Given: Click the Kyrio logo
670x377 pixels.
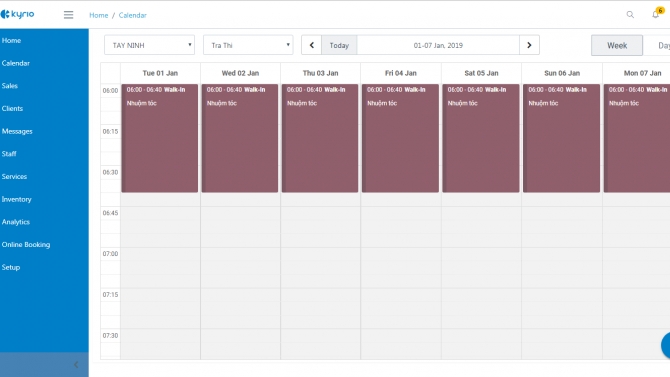Looking at the screenshot, I should [18, 14].
